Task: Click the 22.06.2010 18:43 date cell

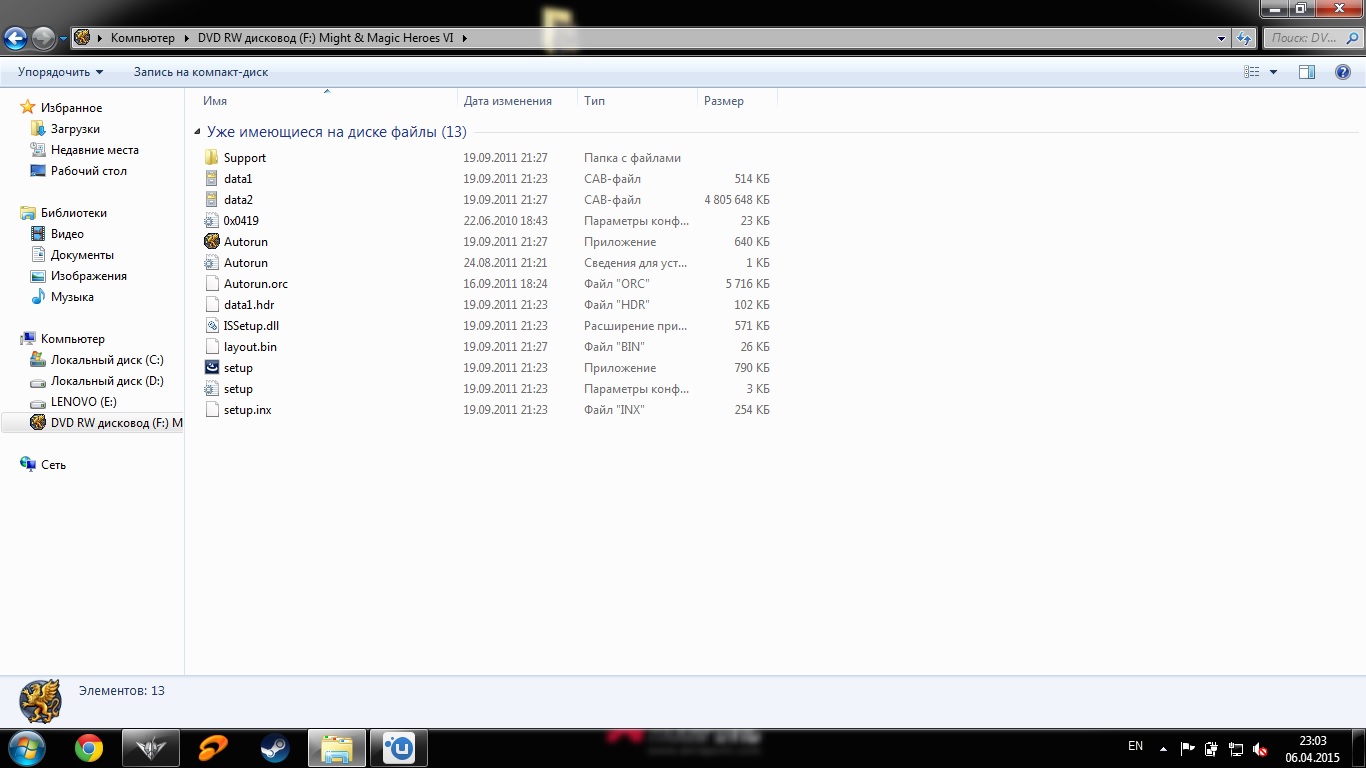Action: pyautogui.click(x=505, y=221)
